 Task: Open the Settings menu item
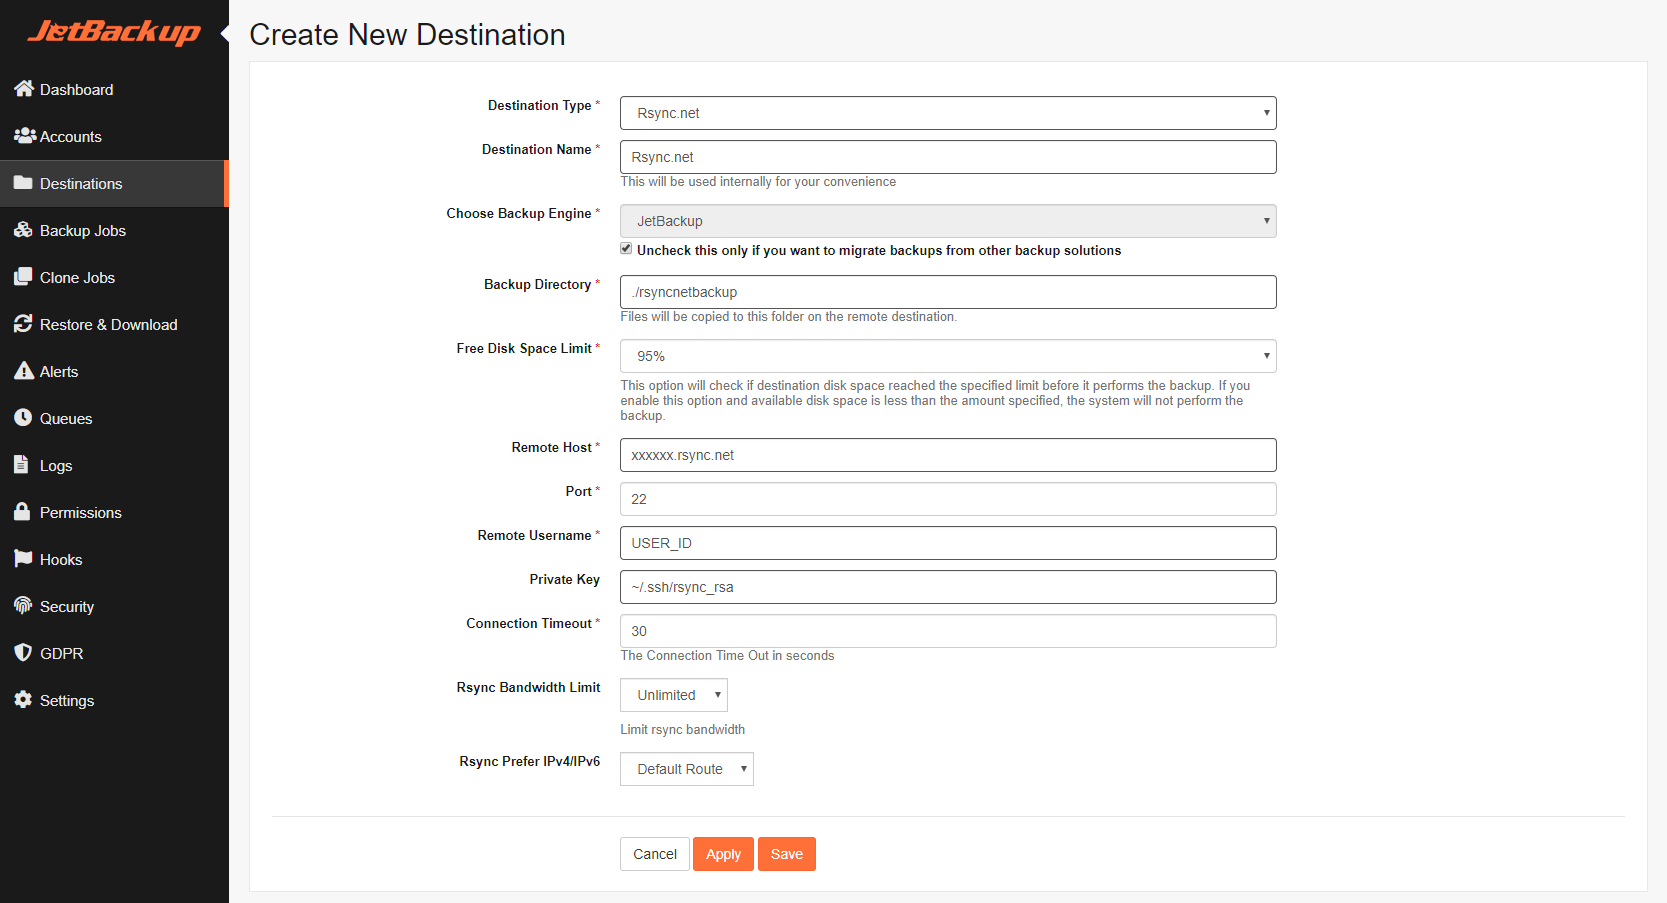(x=114, y=701)
